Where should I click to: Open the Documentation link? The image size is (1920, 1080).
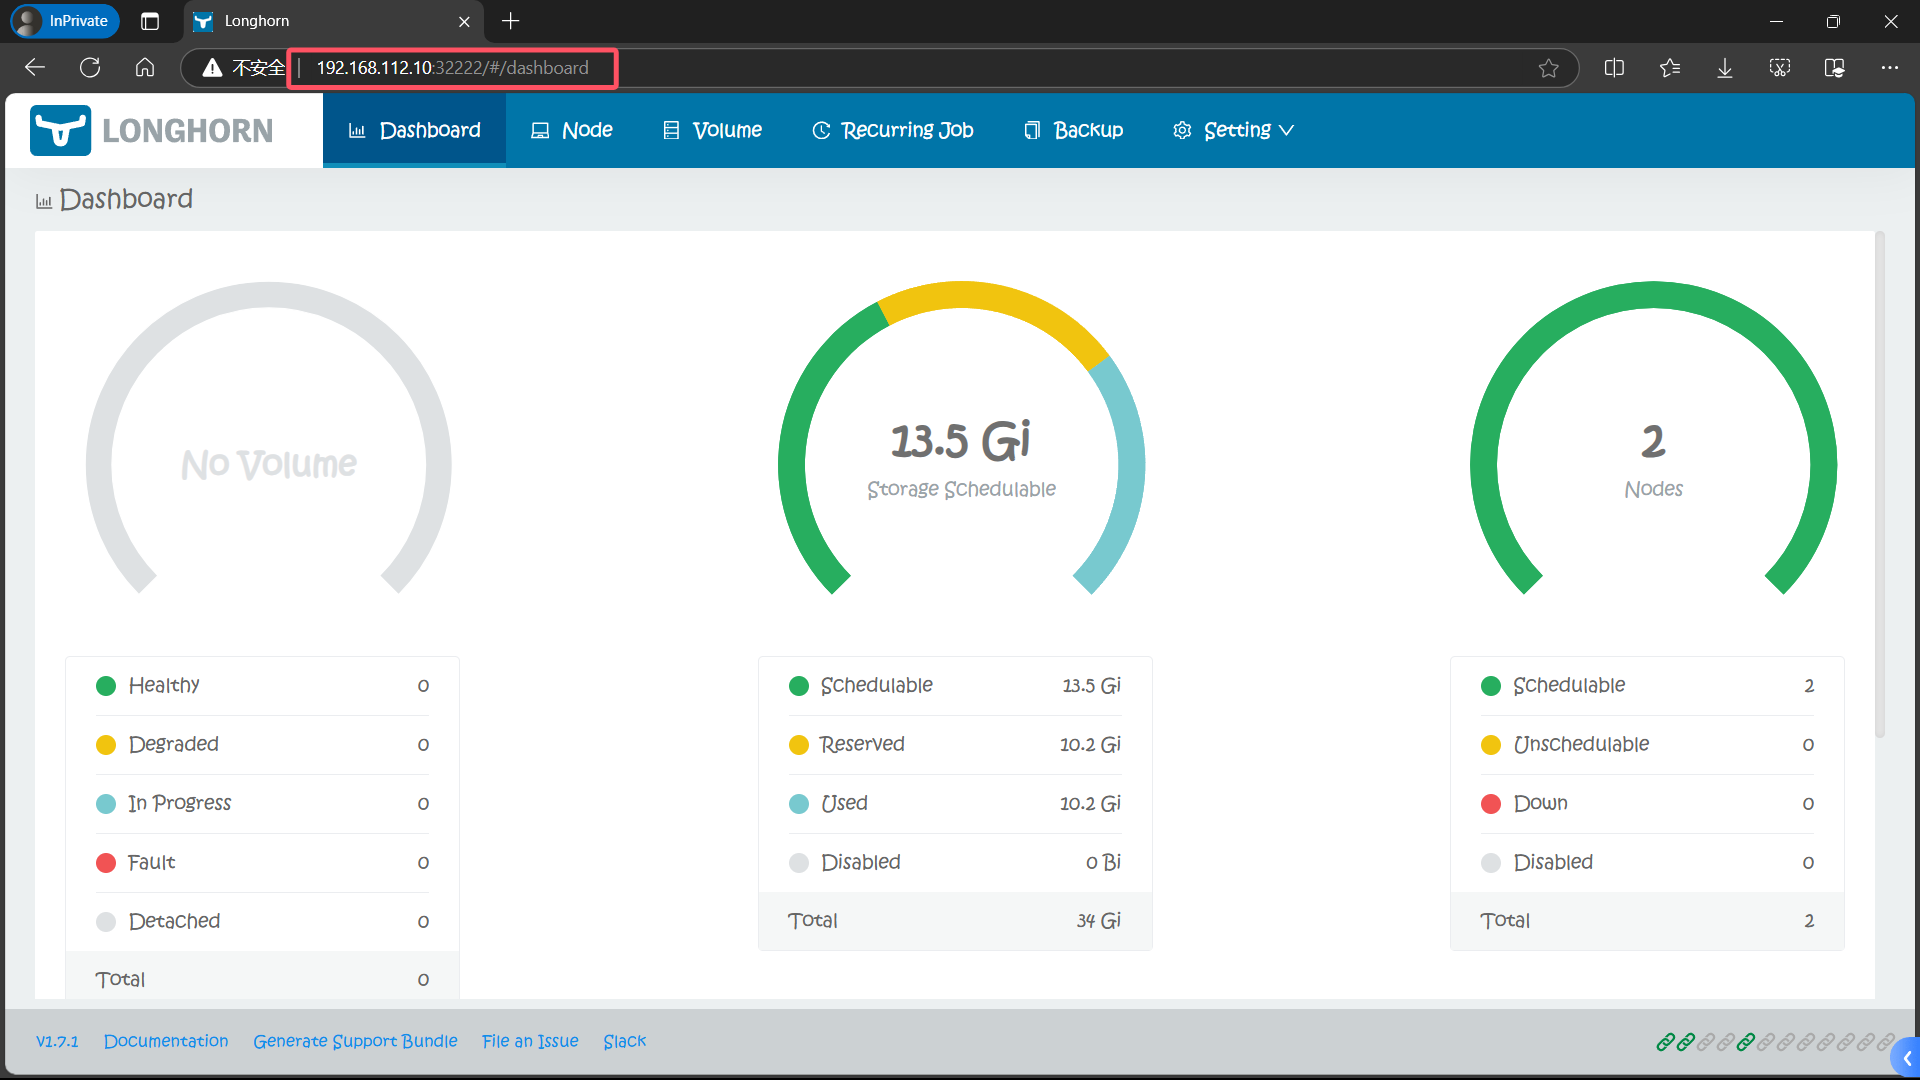tap(166, 1041)
